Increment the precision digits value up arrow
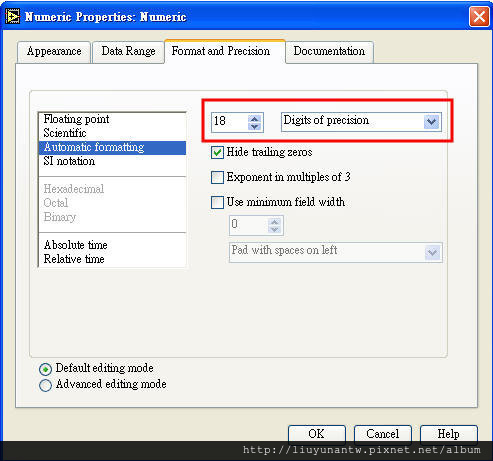Image resolution: width=493 pixels, height=461 pixels. [x=255, y=118]
